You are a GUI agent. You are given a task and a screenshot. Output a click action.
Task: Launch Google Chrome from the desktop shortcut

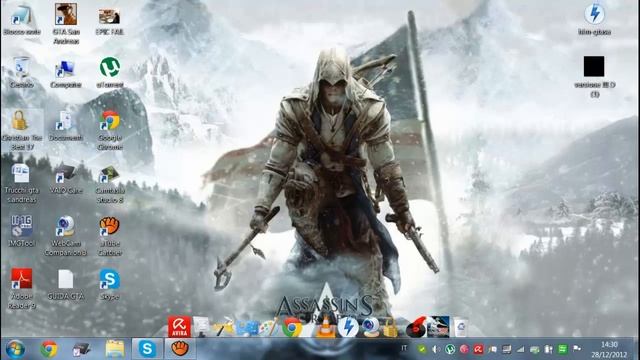110,130
